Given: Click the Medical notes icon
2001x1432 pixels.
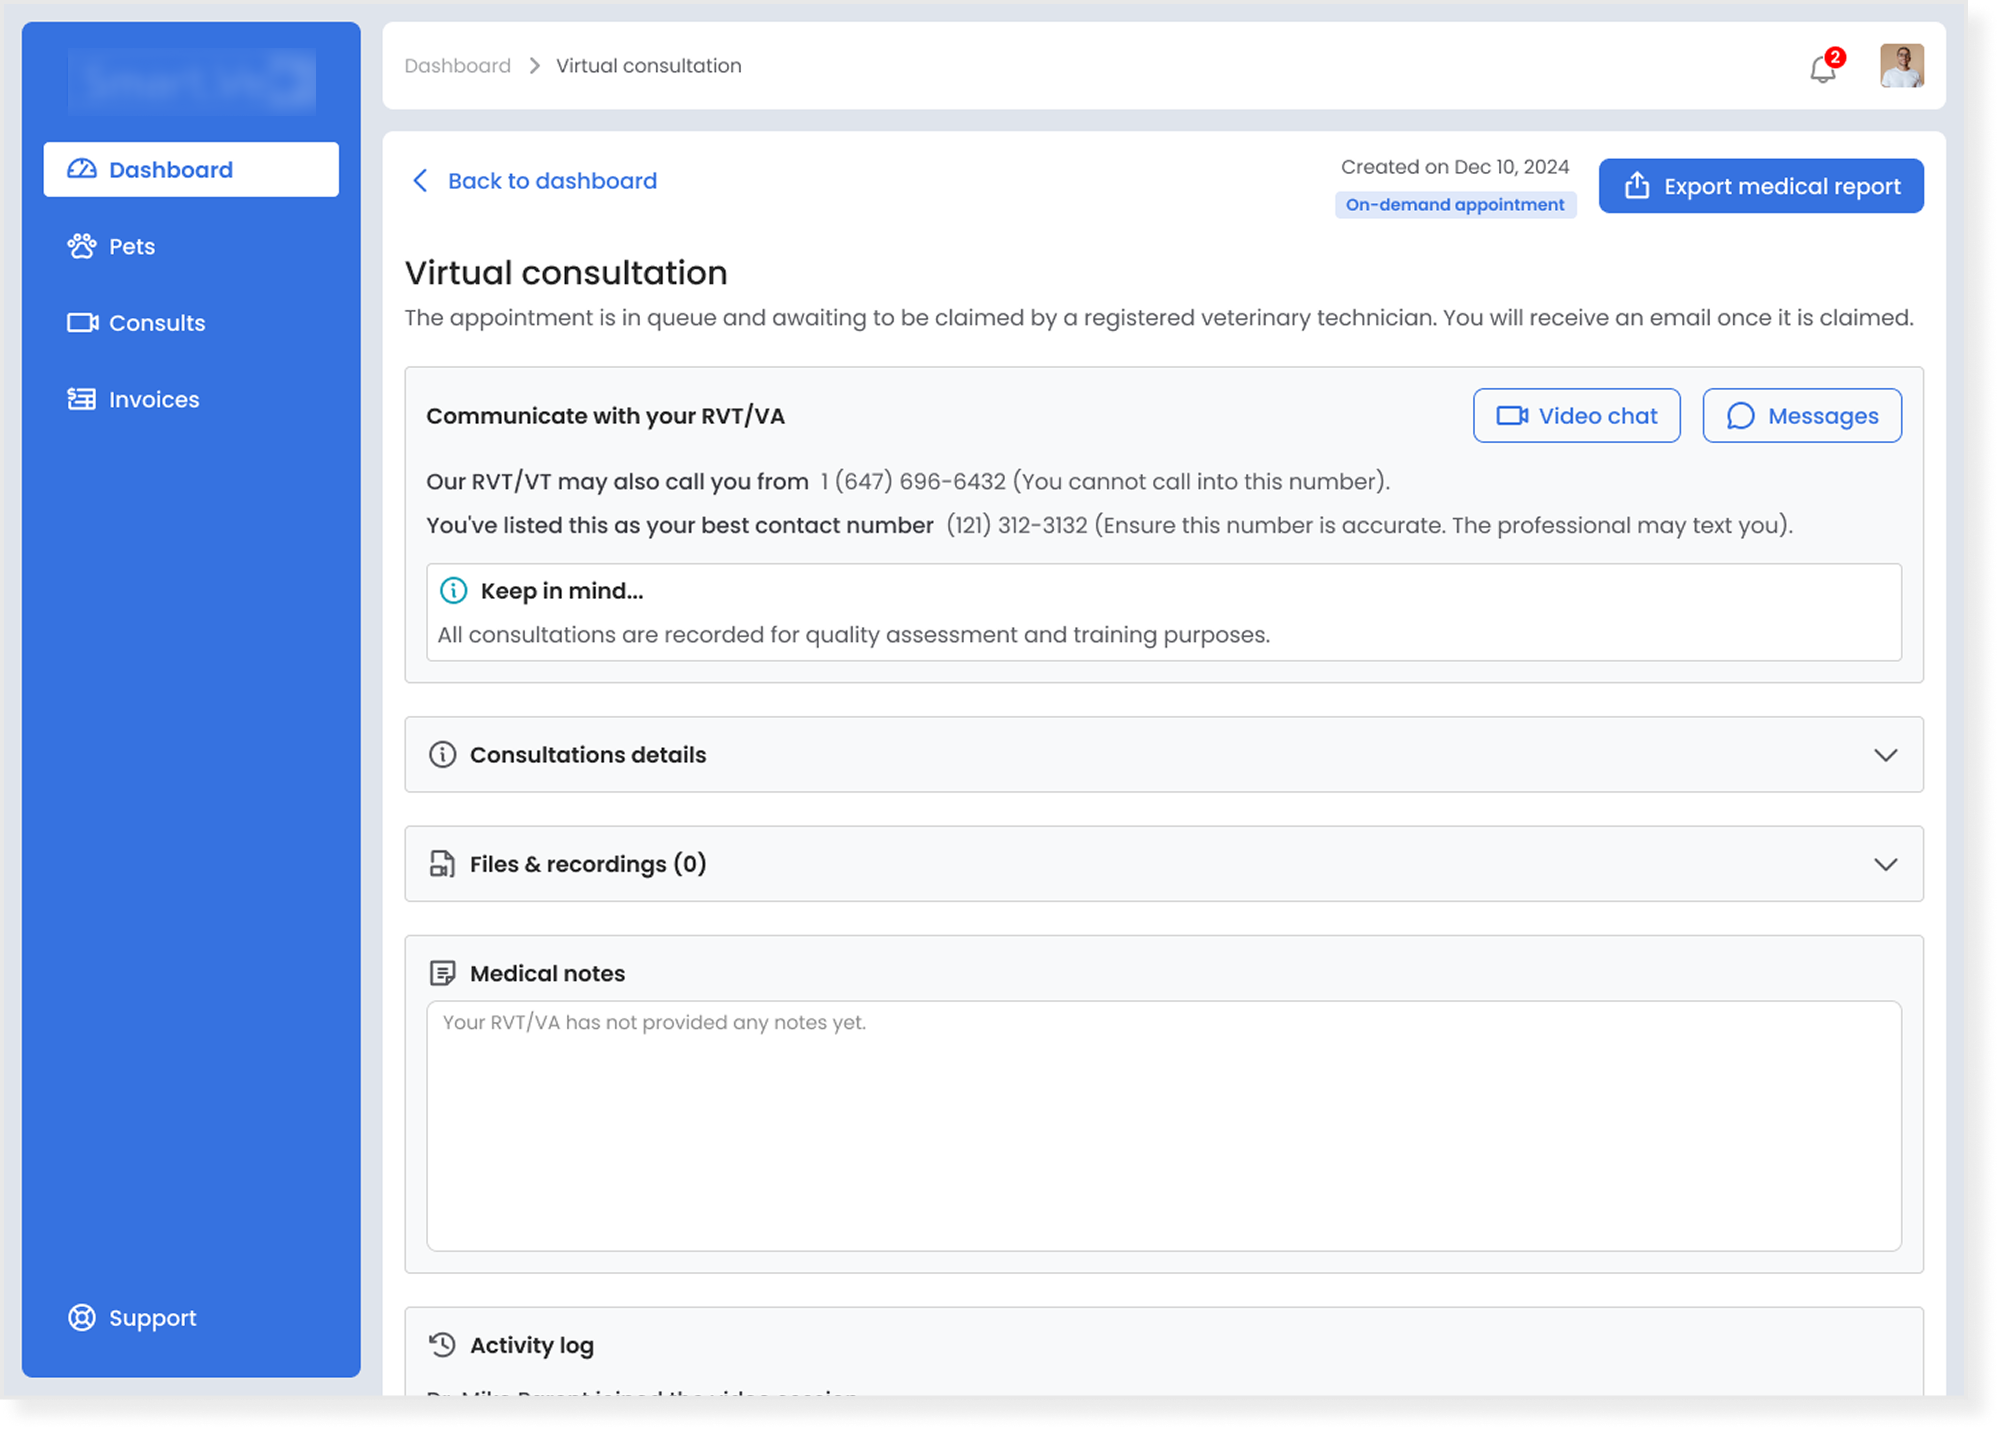Looking at the screenshot, I should click(442, 973).
